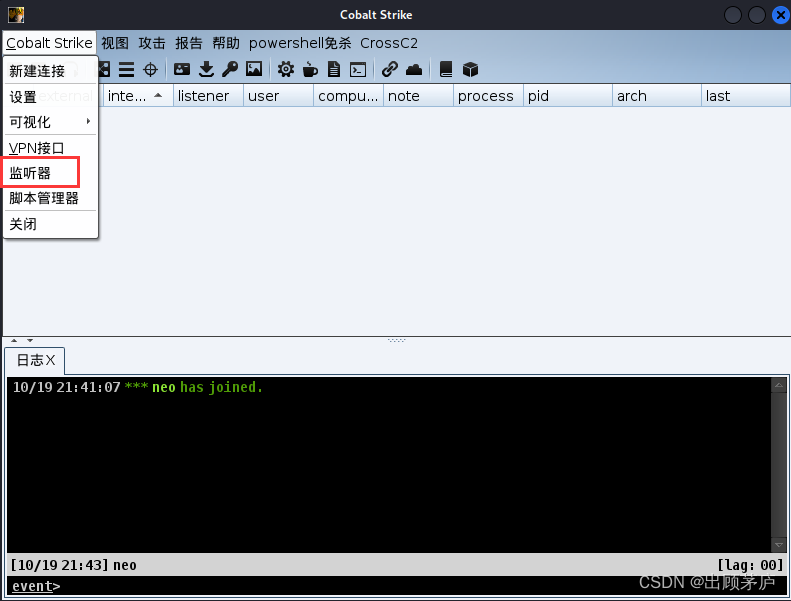
Task: Click log scrollbar up arrow
Action: [x=779, y=385]
